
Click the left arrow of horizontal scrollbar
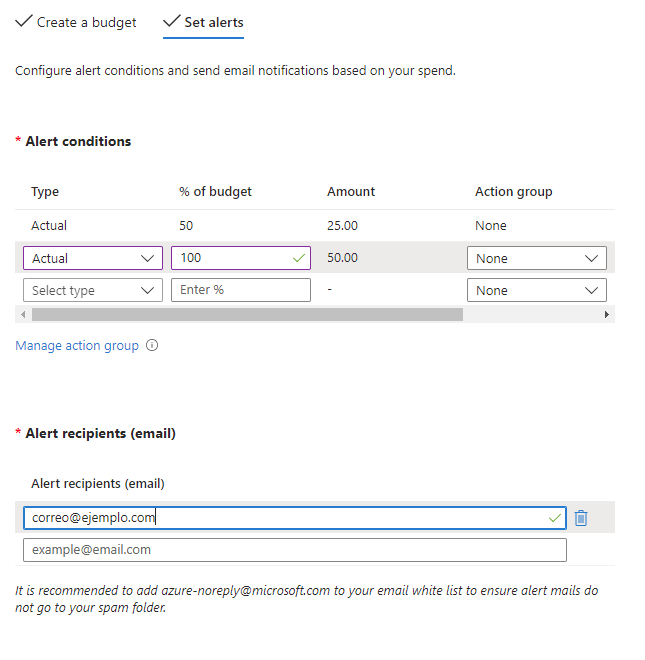click(x=23, y=314)
